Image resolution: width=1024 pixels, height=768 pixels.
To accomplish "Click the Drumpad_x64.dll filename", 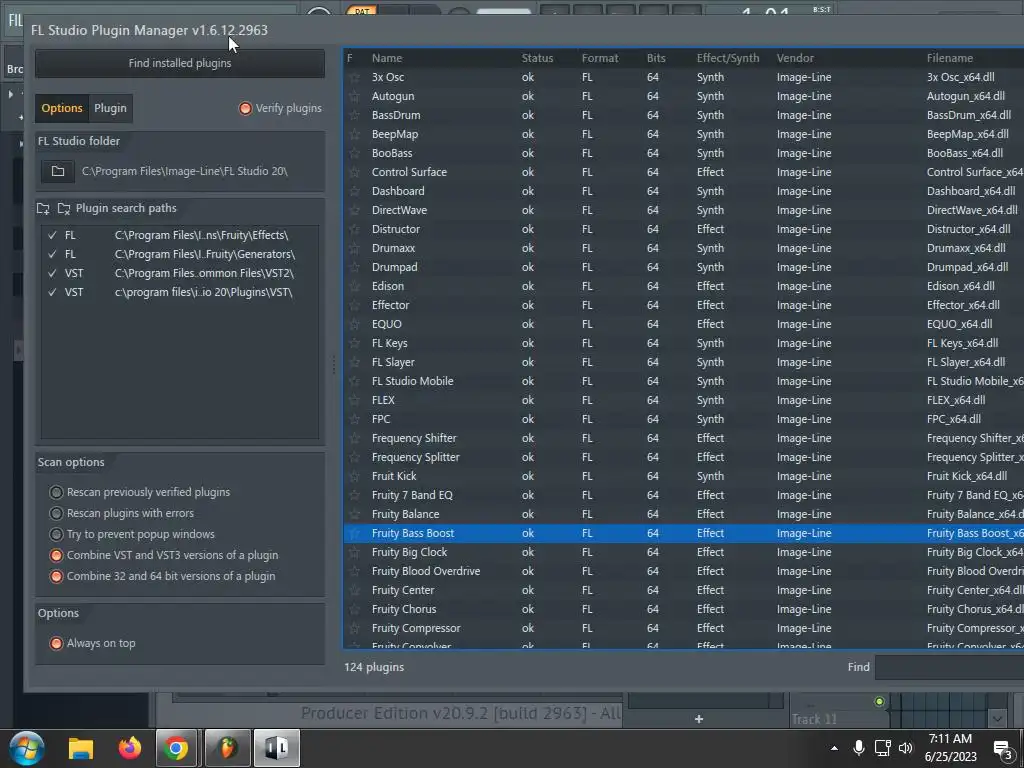I will coord(965,267).
